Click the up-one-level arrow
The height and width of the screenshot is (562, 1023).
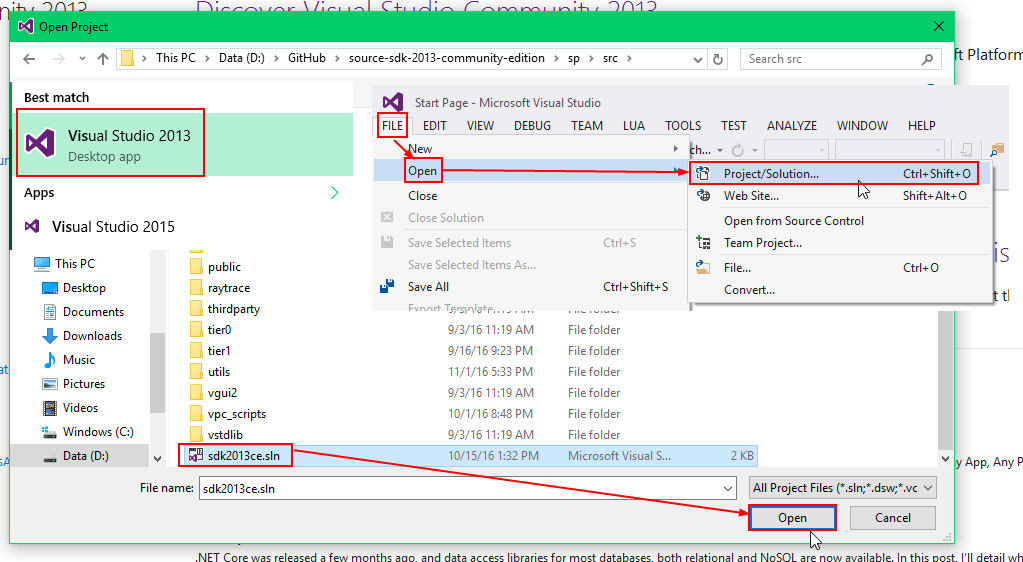(102, 59)
